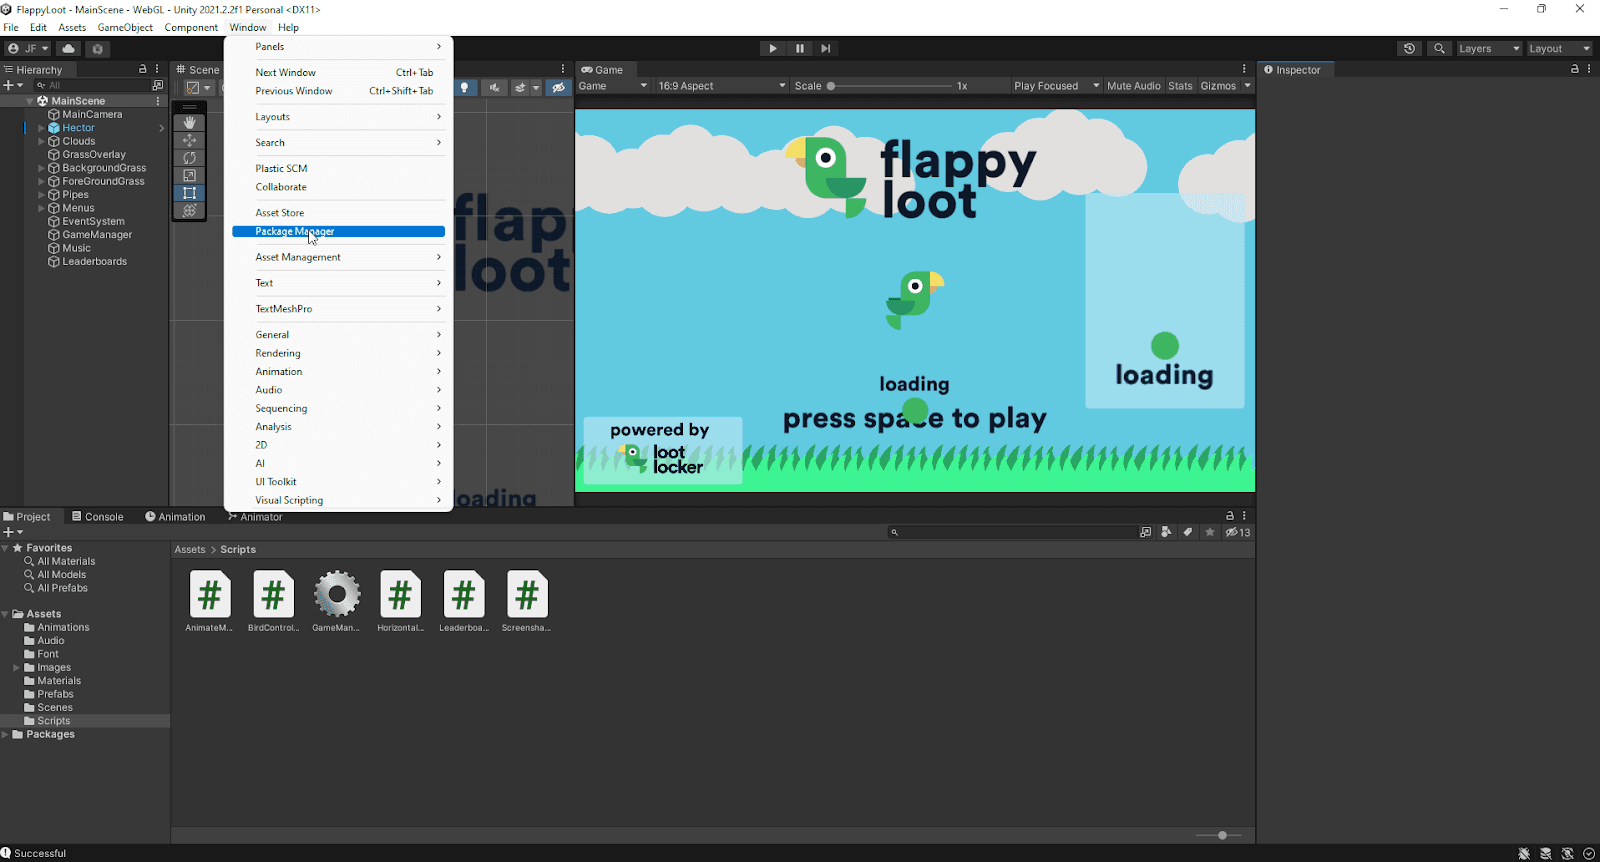The height and width of the screenshot is (862, 1600).
Task: Expand Hector object in Hierarchy
Action: click(41, 128)
